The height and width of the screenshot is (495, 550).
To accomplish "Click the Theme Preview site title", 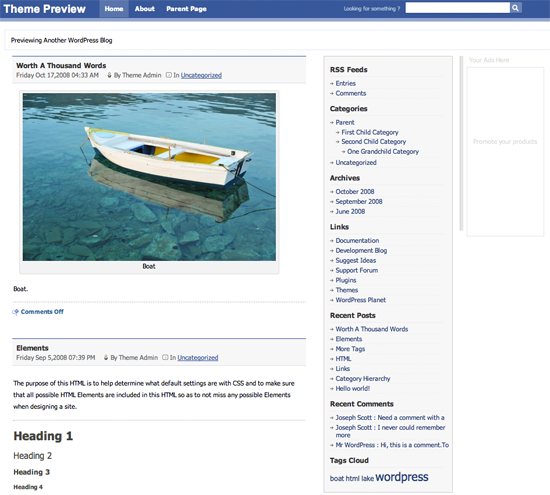I will [45, 9].
